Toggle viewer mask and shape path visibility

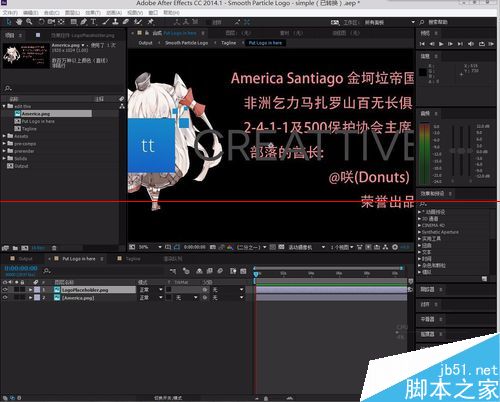pyautogui.click(x=177, y=247)
